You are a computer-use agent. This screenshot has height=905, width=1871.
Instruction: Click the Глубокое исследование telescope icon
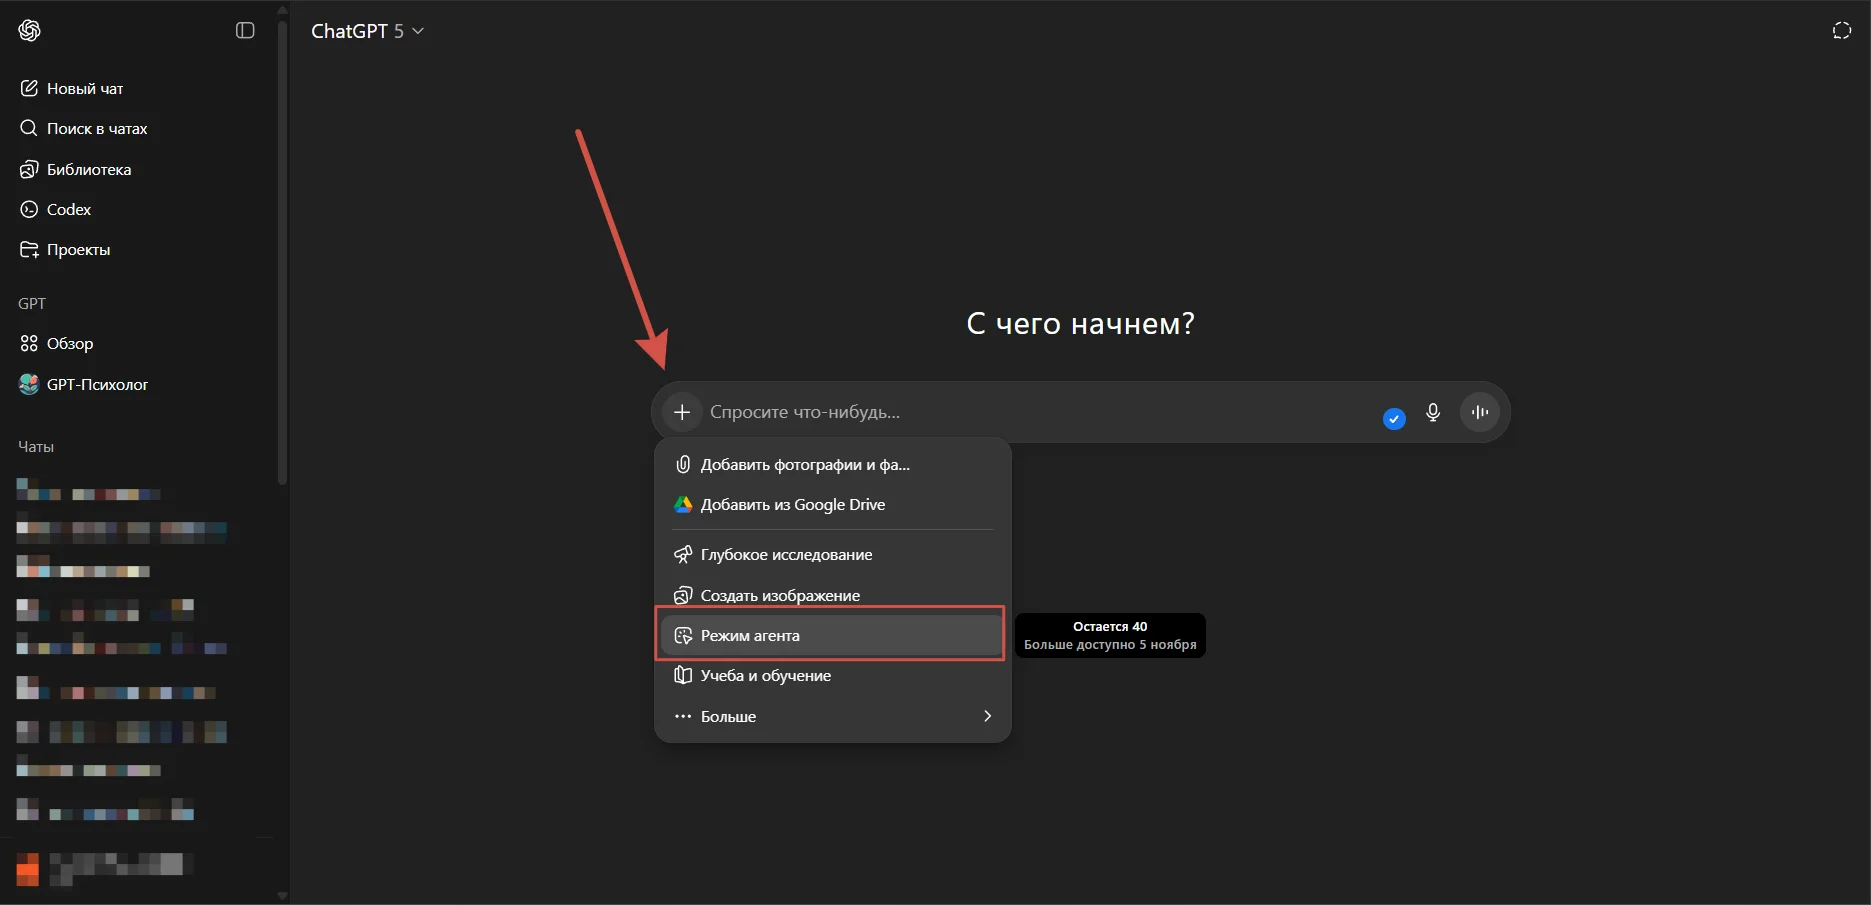click(x=683, y=554)
